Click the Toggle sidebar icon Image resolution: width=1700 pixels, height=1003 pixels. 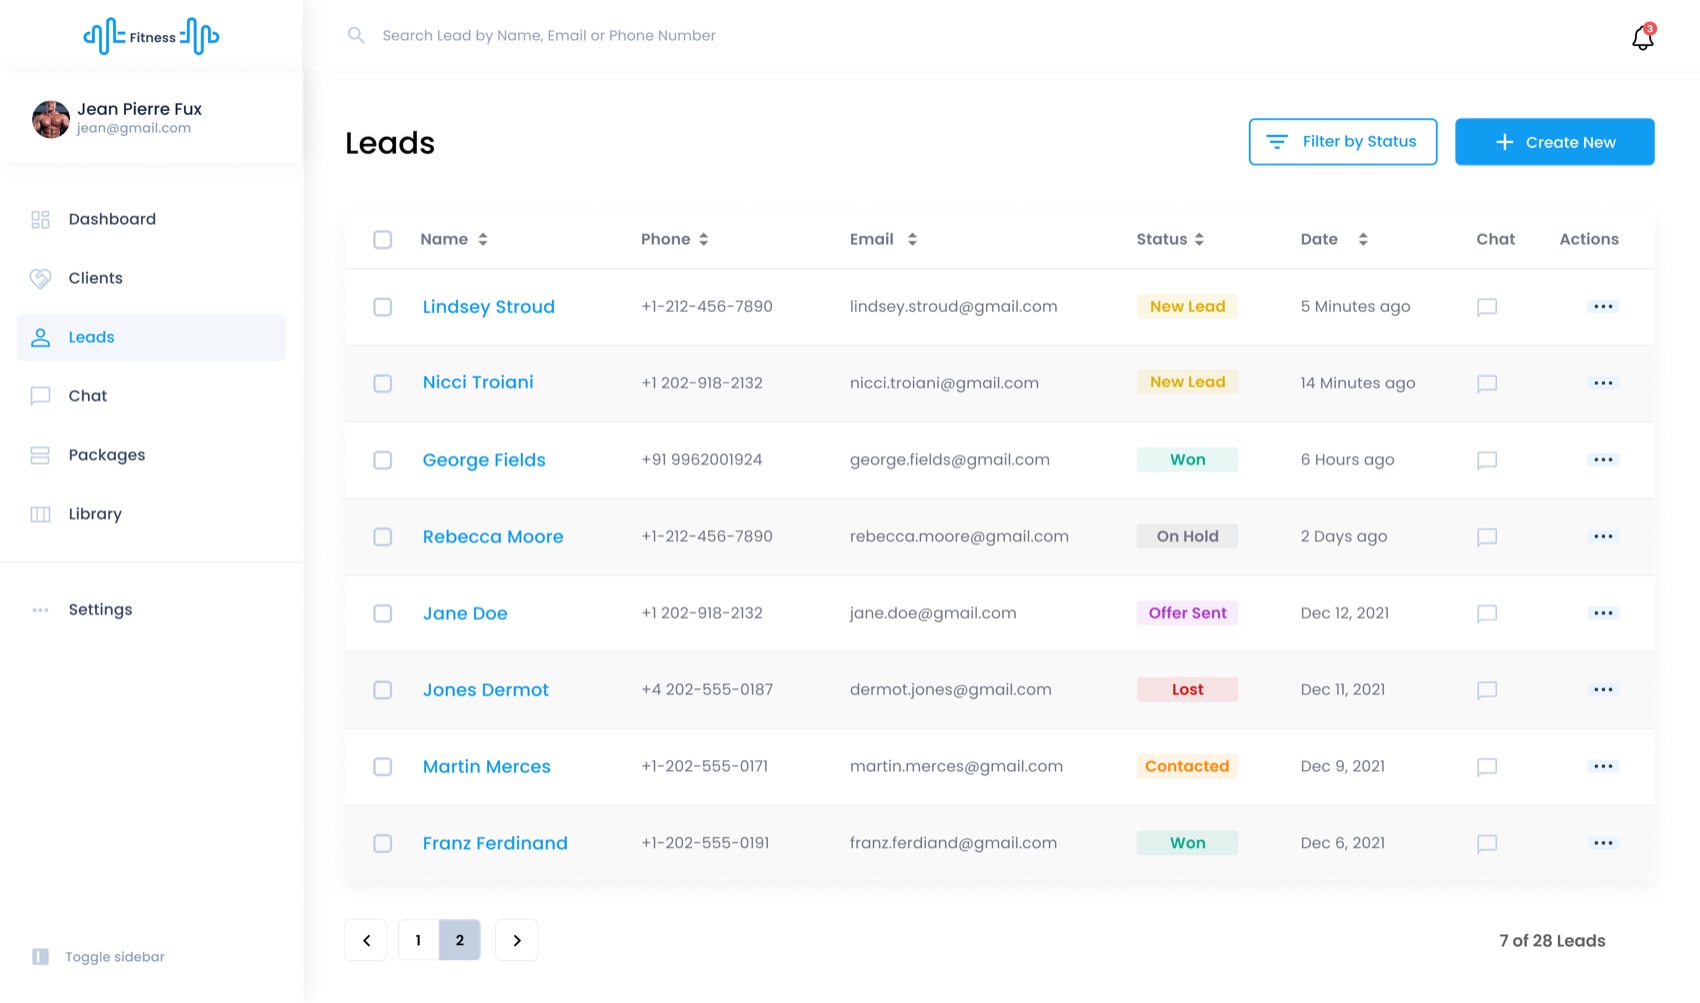[40, 957]
